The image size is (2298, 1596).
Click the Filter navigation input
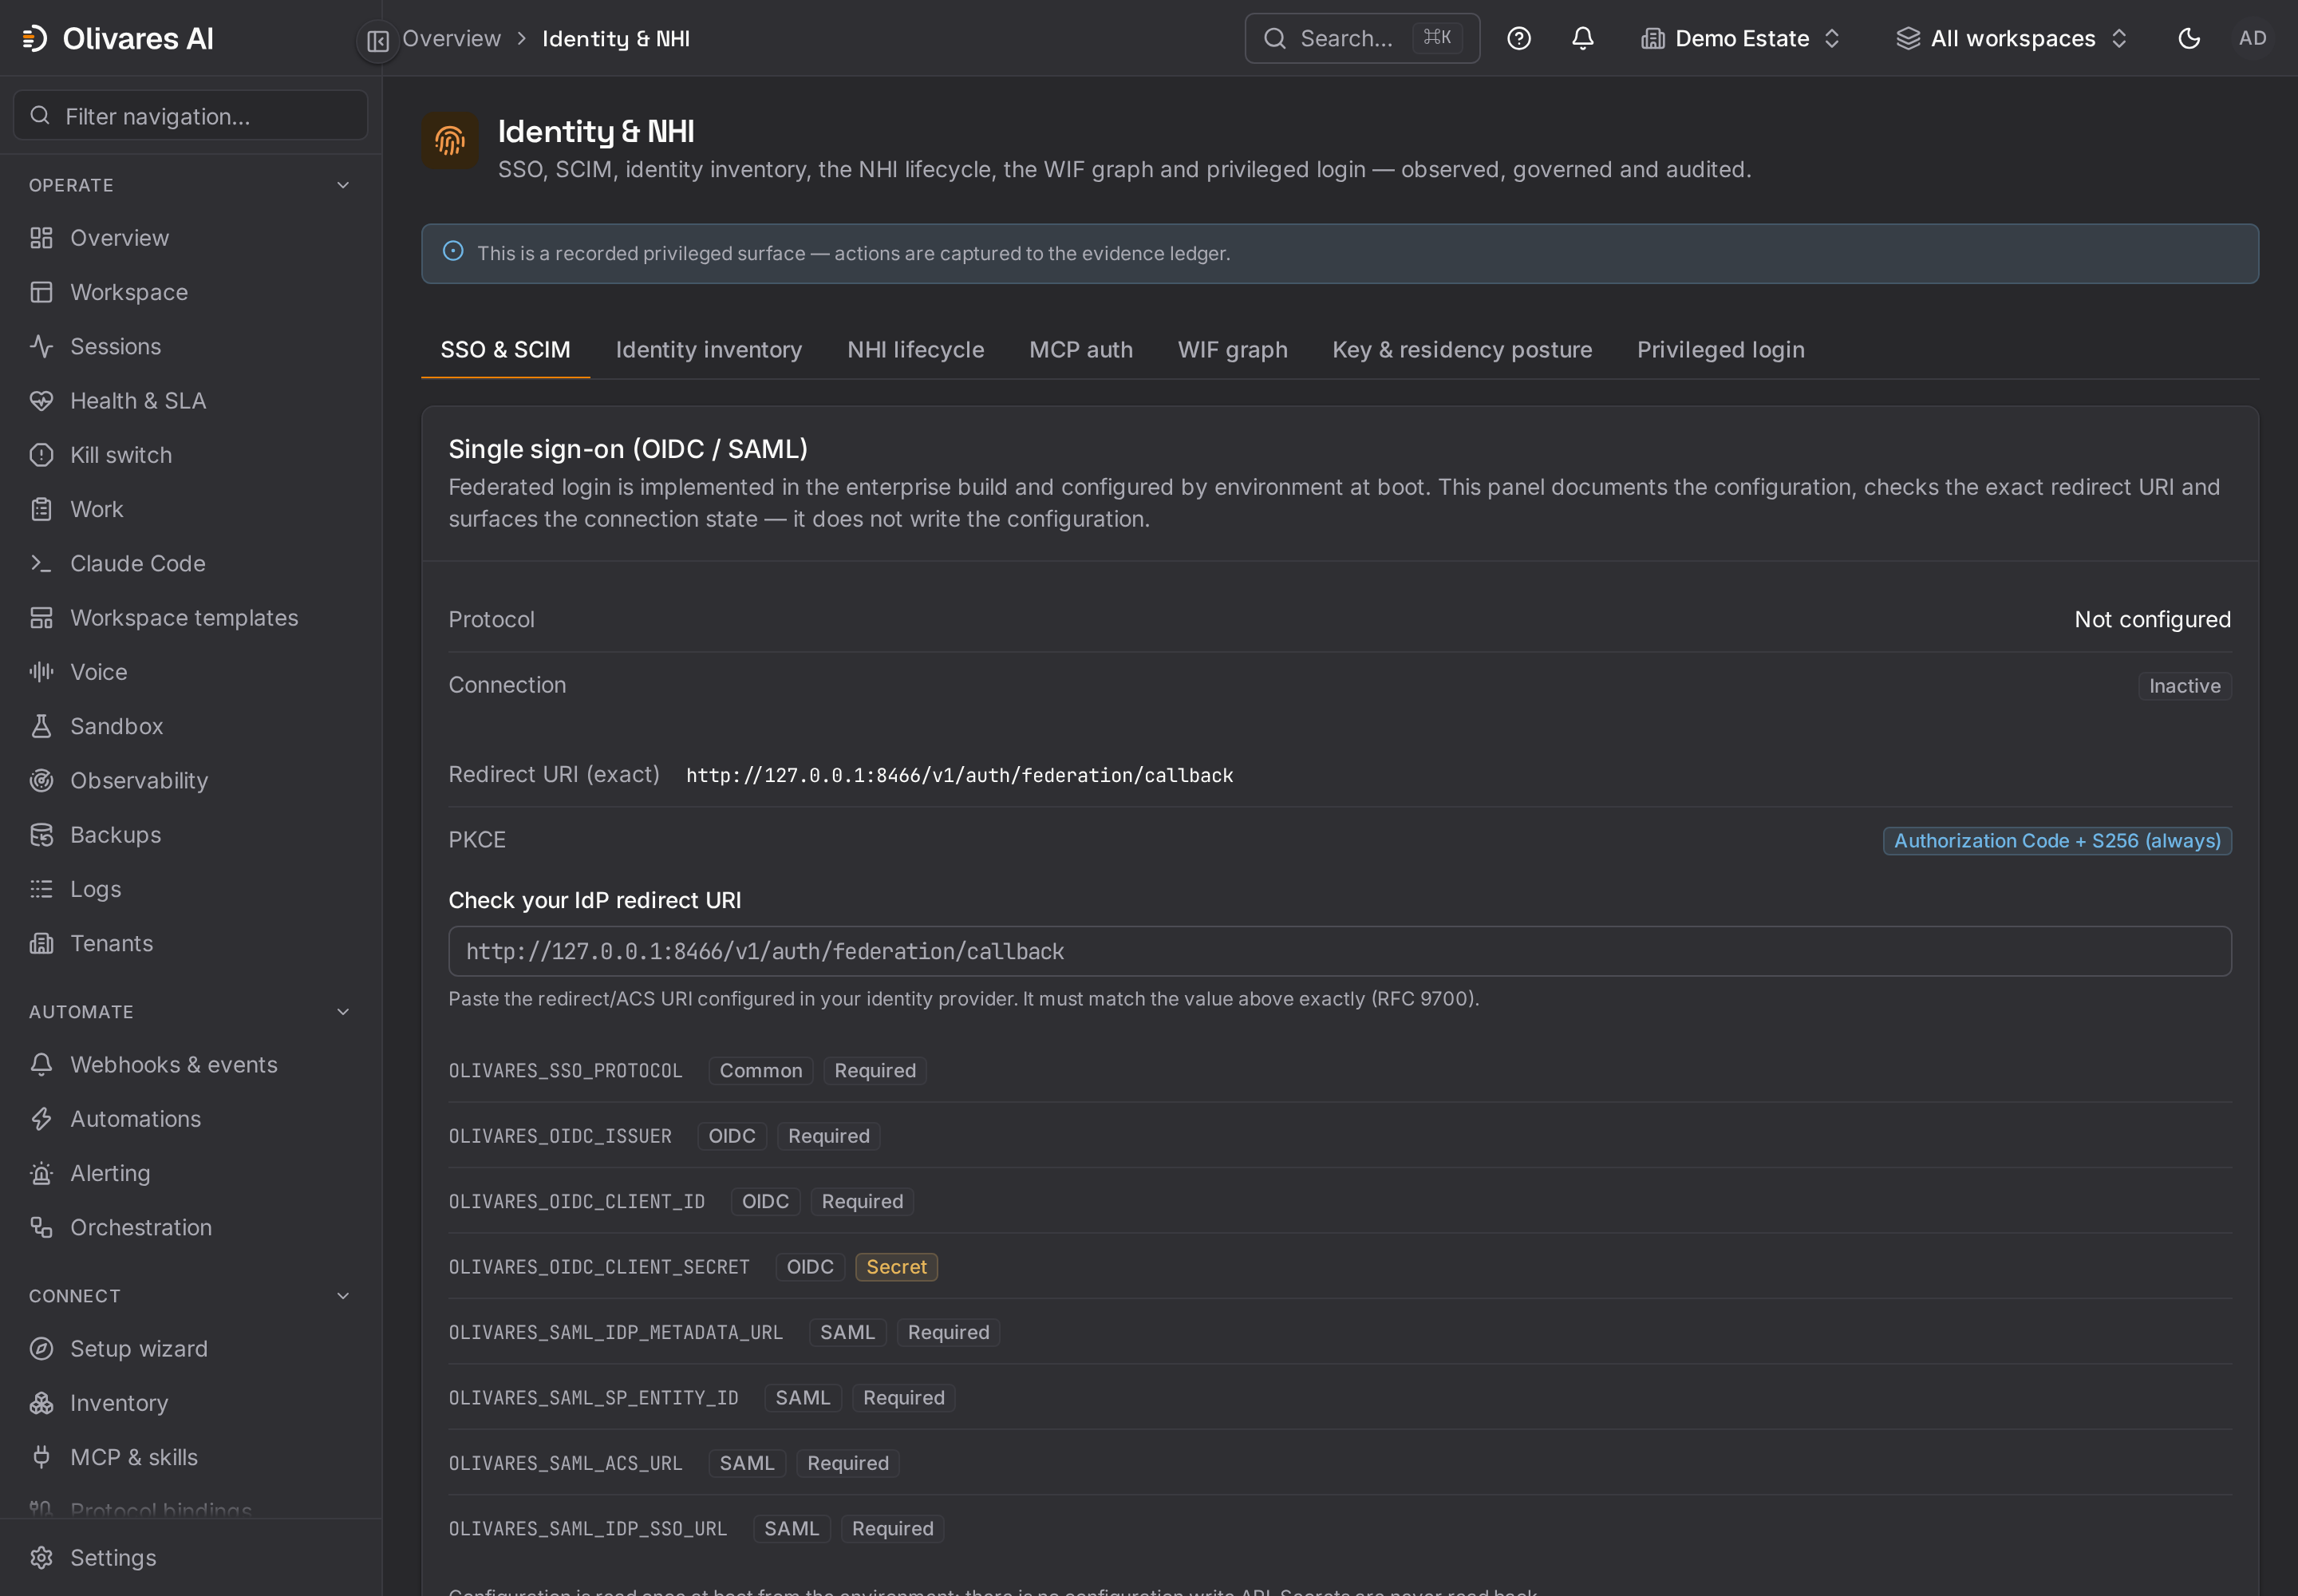pyautogui.click(x=190, y=116)
